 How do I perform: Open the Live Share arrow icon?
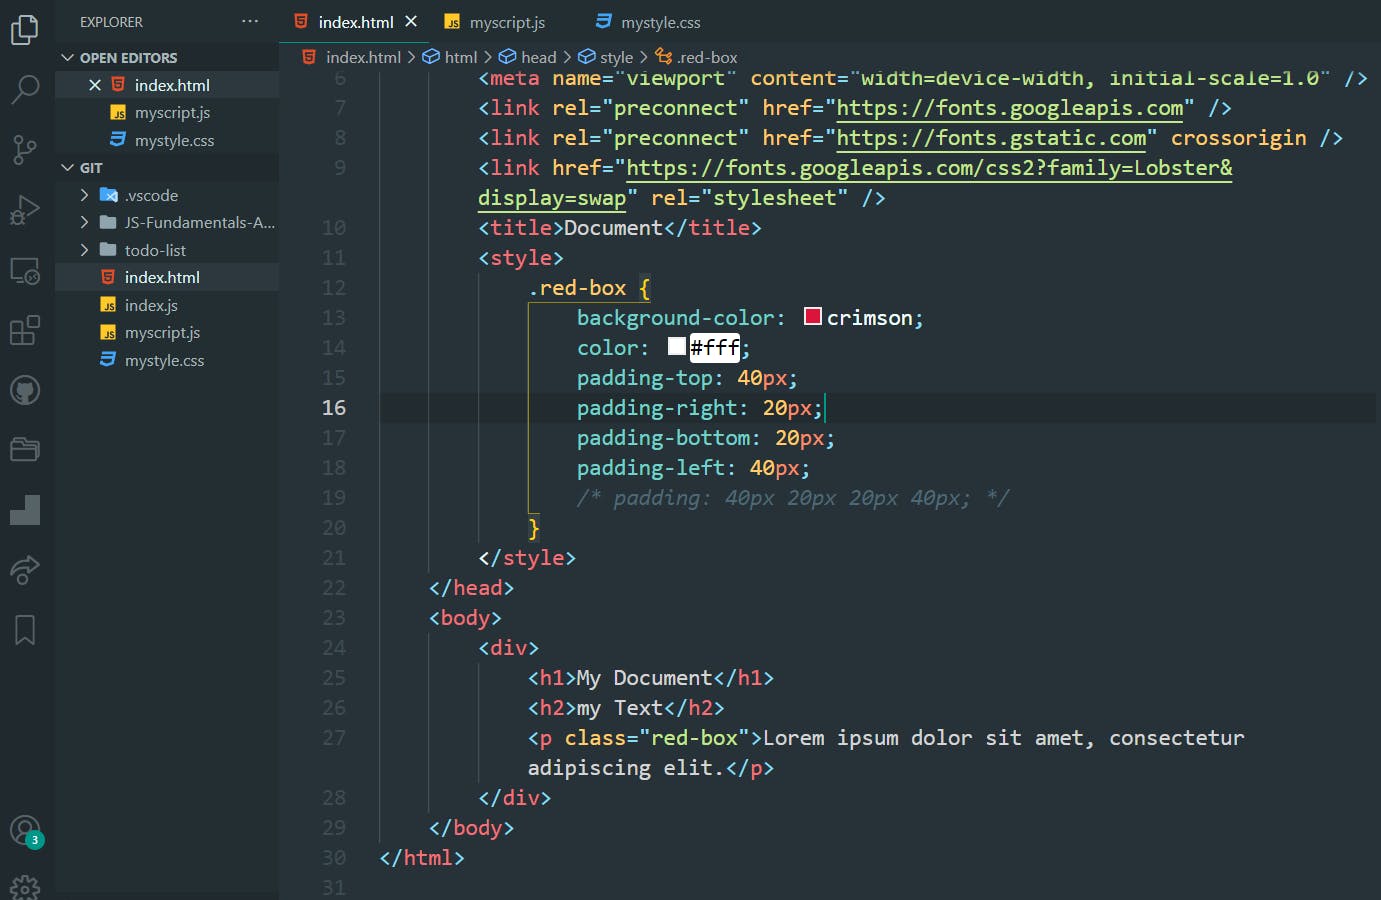click(24, 570)
